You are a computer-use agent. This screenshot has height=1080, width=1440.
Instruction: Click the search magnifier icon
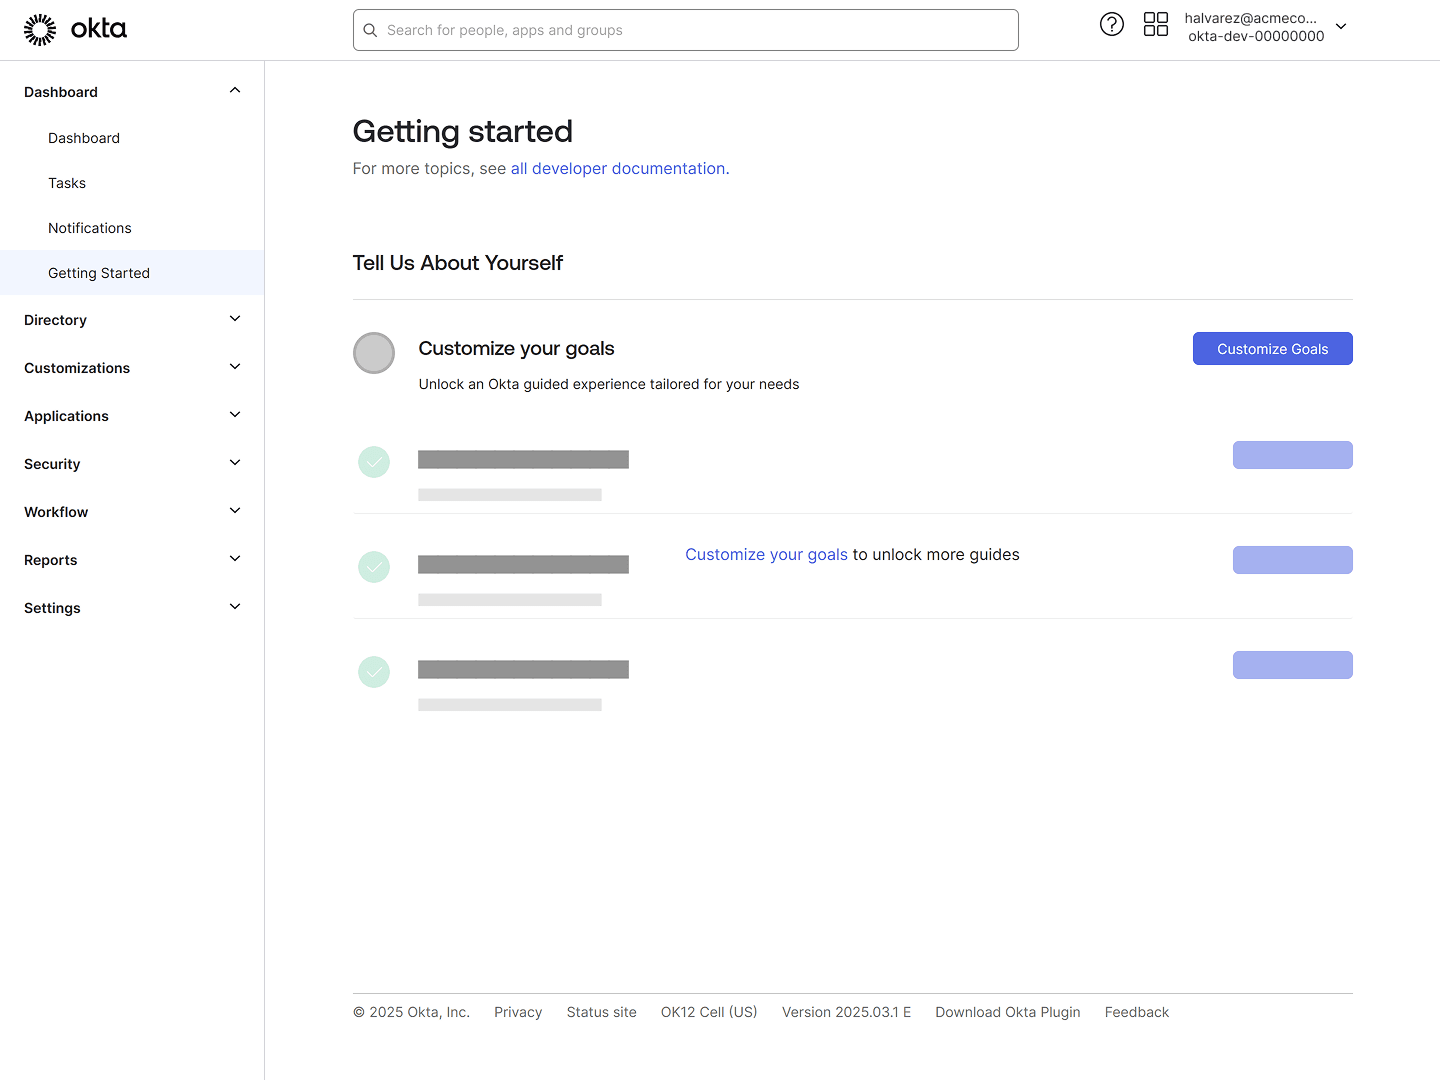pyautogui.click(x=370, y=30)
